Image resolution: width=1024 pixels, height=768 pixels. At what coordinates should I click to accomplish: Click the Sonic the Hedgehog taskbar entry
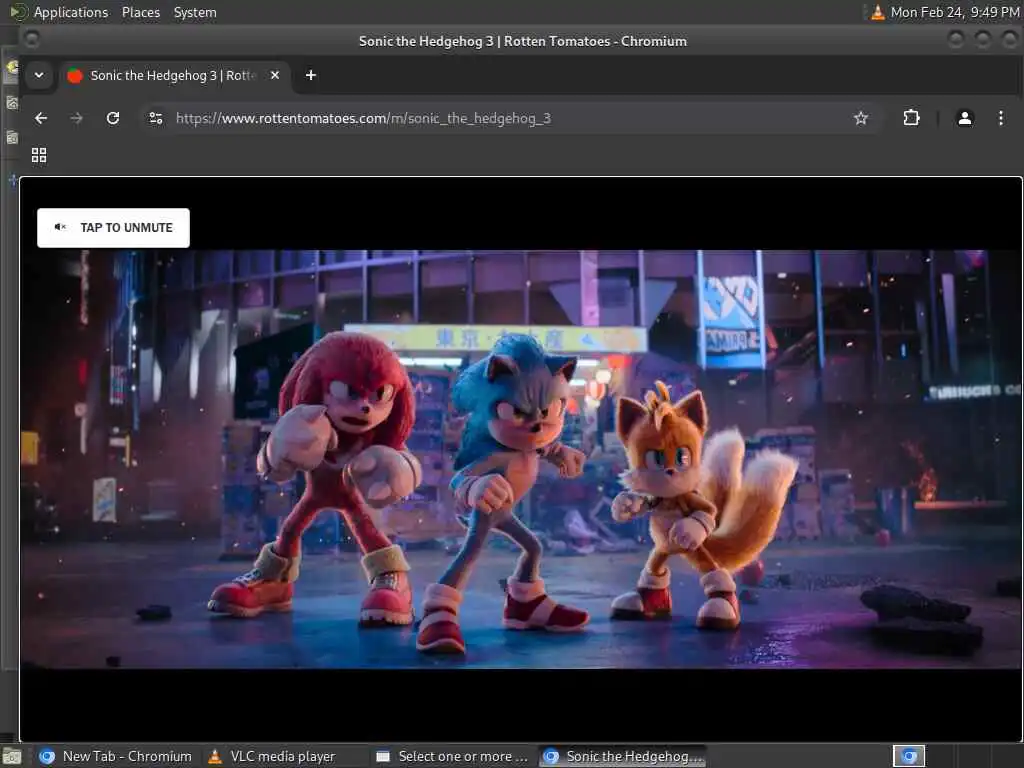(x=623, y=756)
